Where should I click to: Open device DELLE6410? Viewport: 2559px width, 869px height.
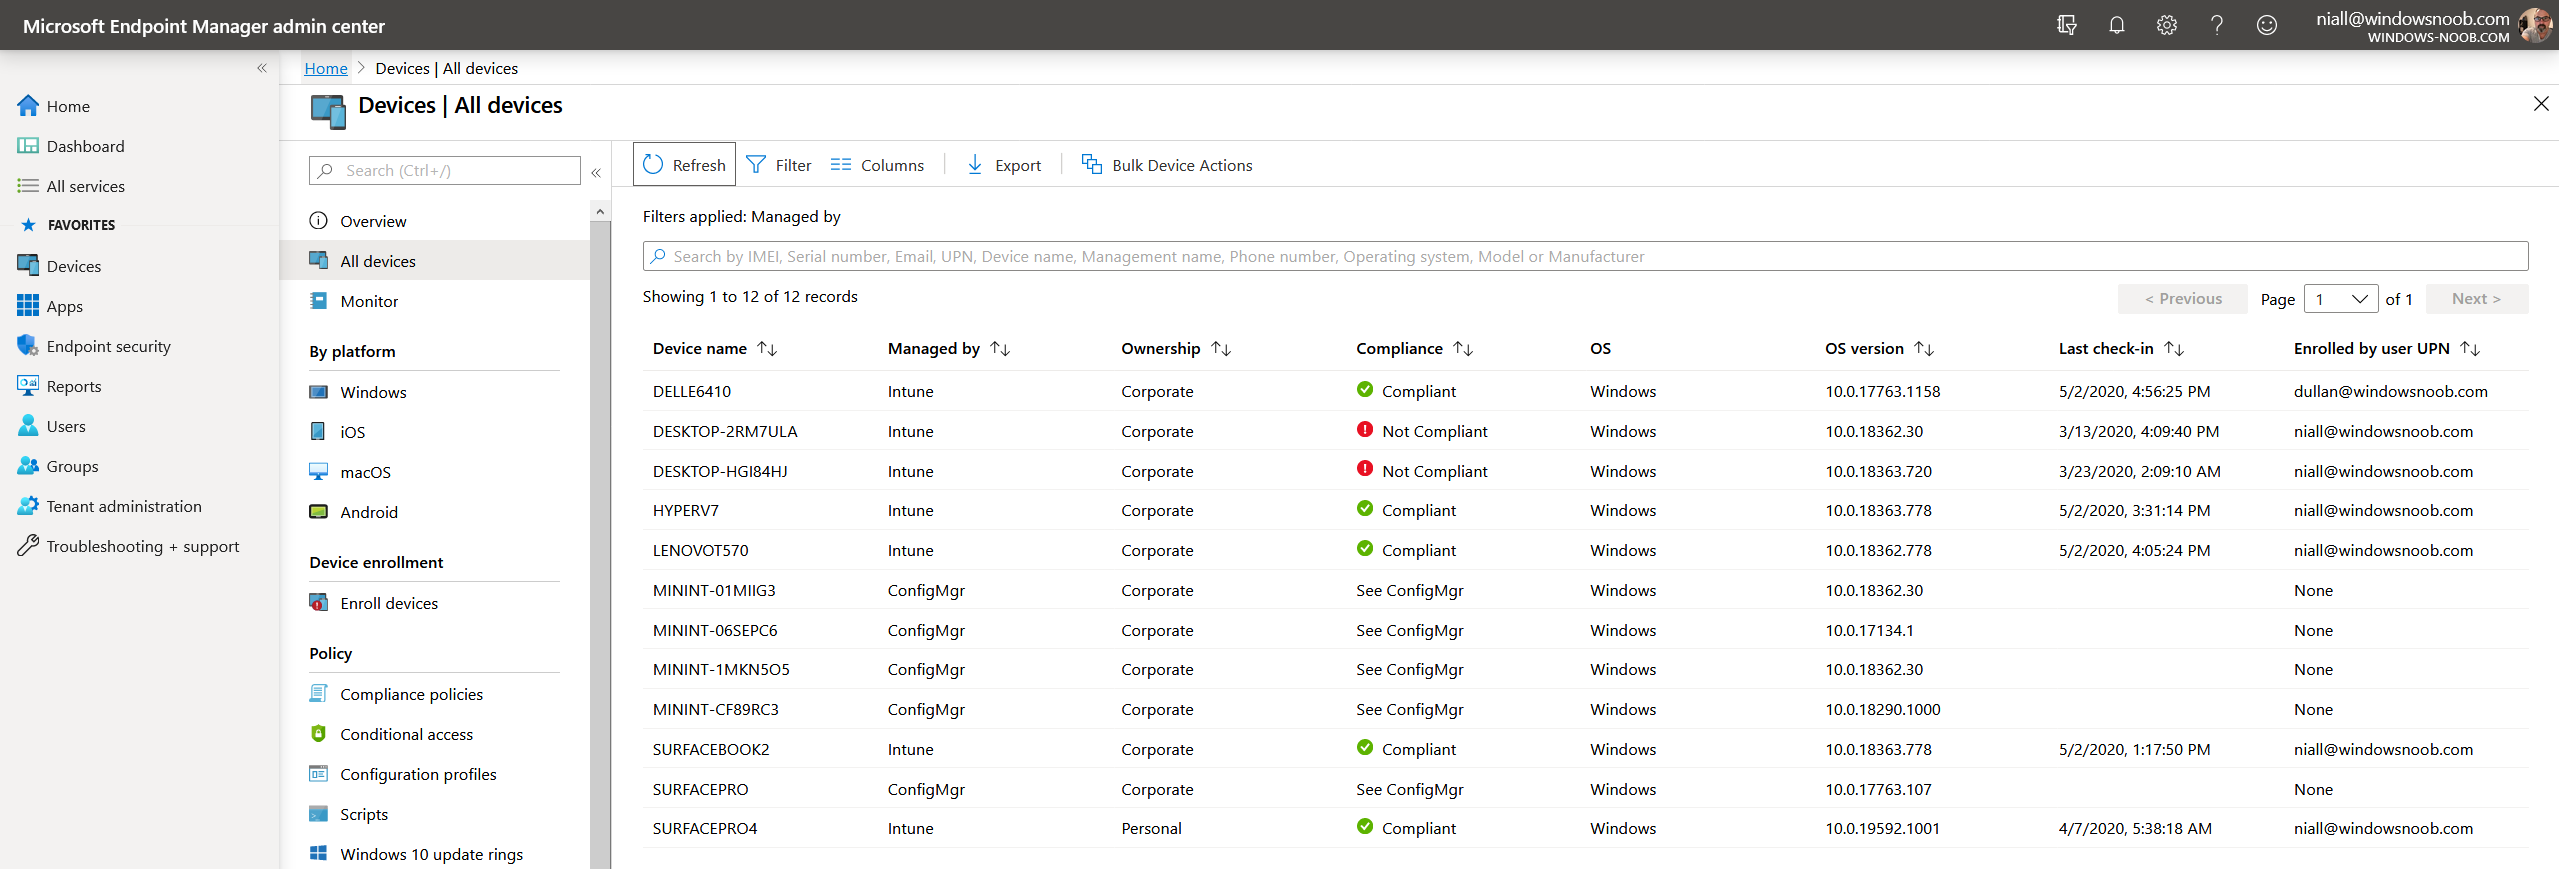[692, 392]
